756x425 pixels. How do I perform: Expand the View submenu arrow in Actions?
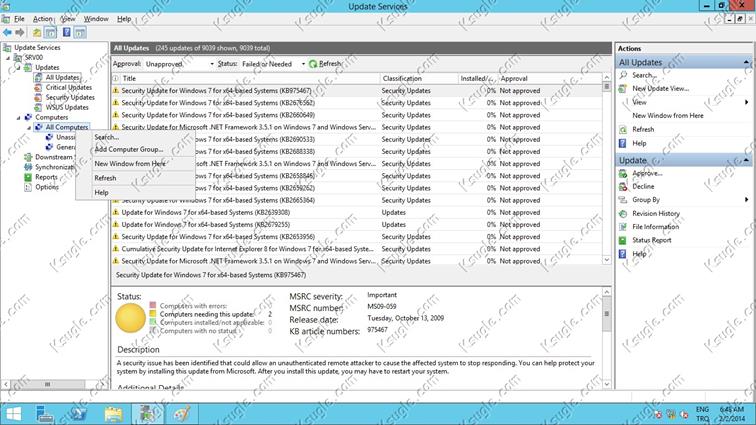click(746, 102)
